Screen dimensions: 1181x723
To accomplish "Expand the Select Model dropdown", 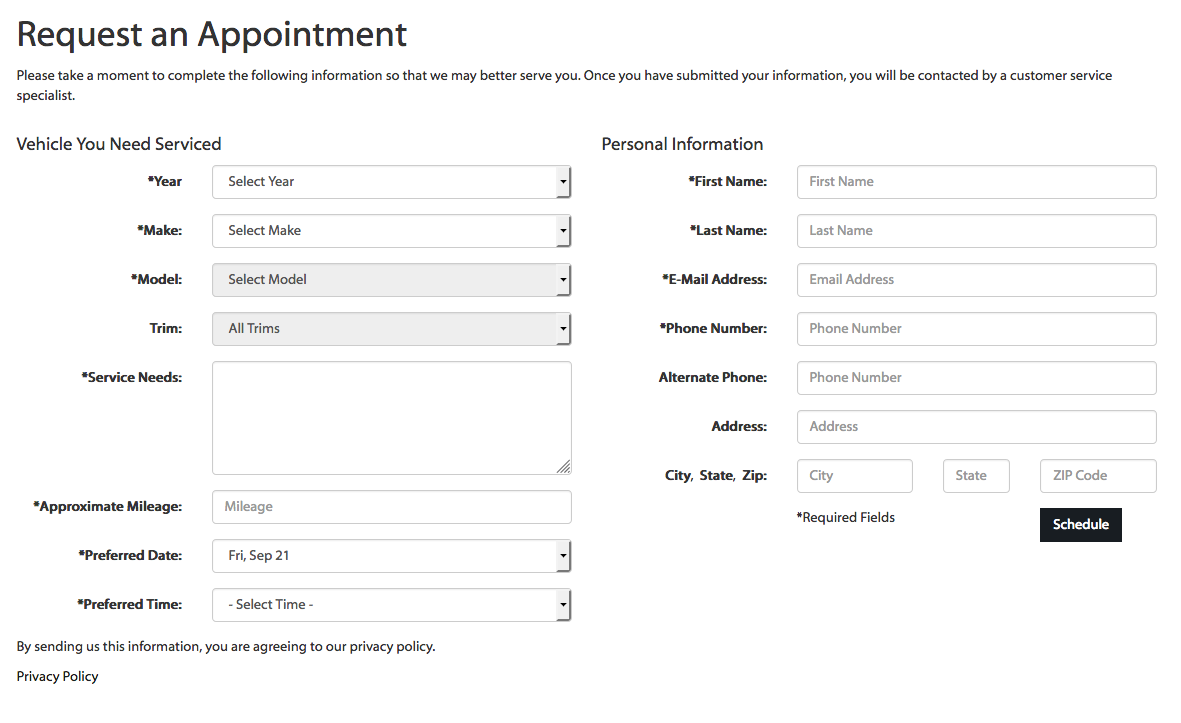I will (x=391, y=280).
